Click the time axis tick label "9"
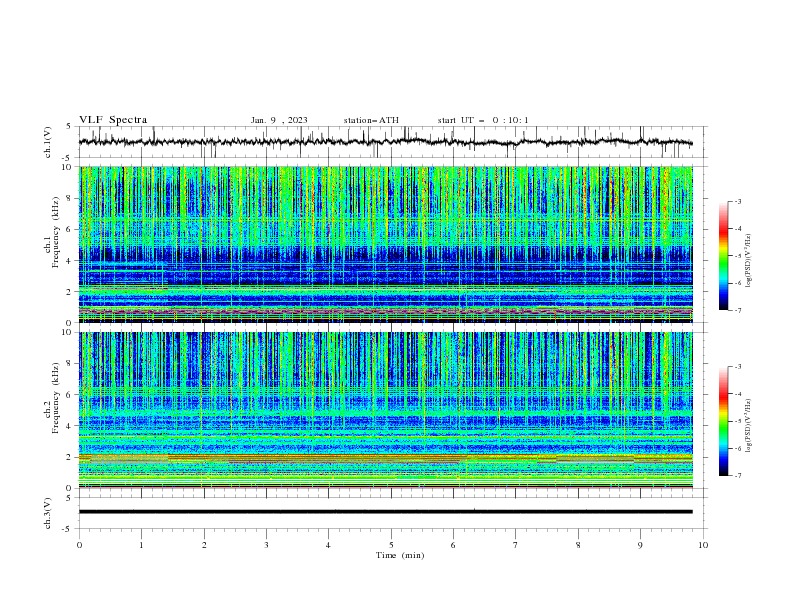 (640, 545)
